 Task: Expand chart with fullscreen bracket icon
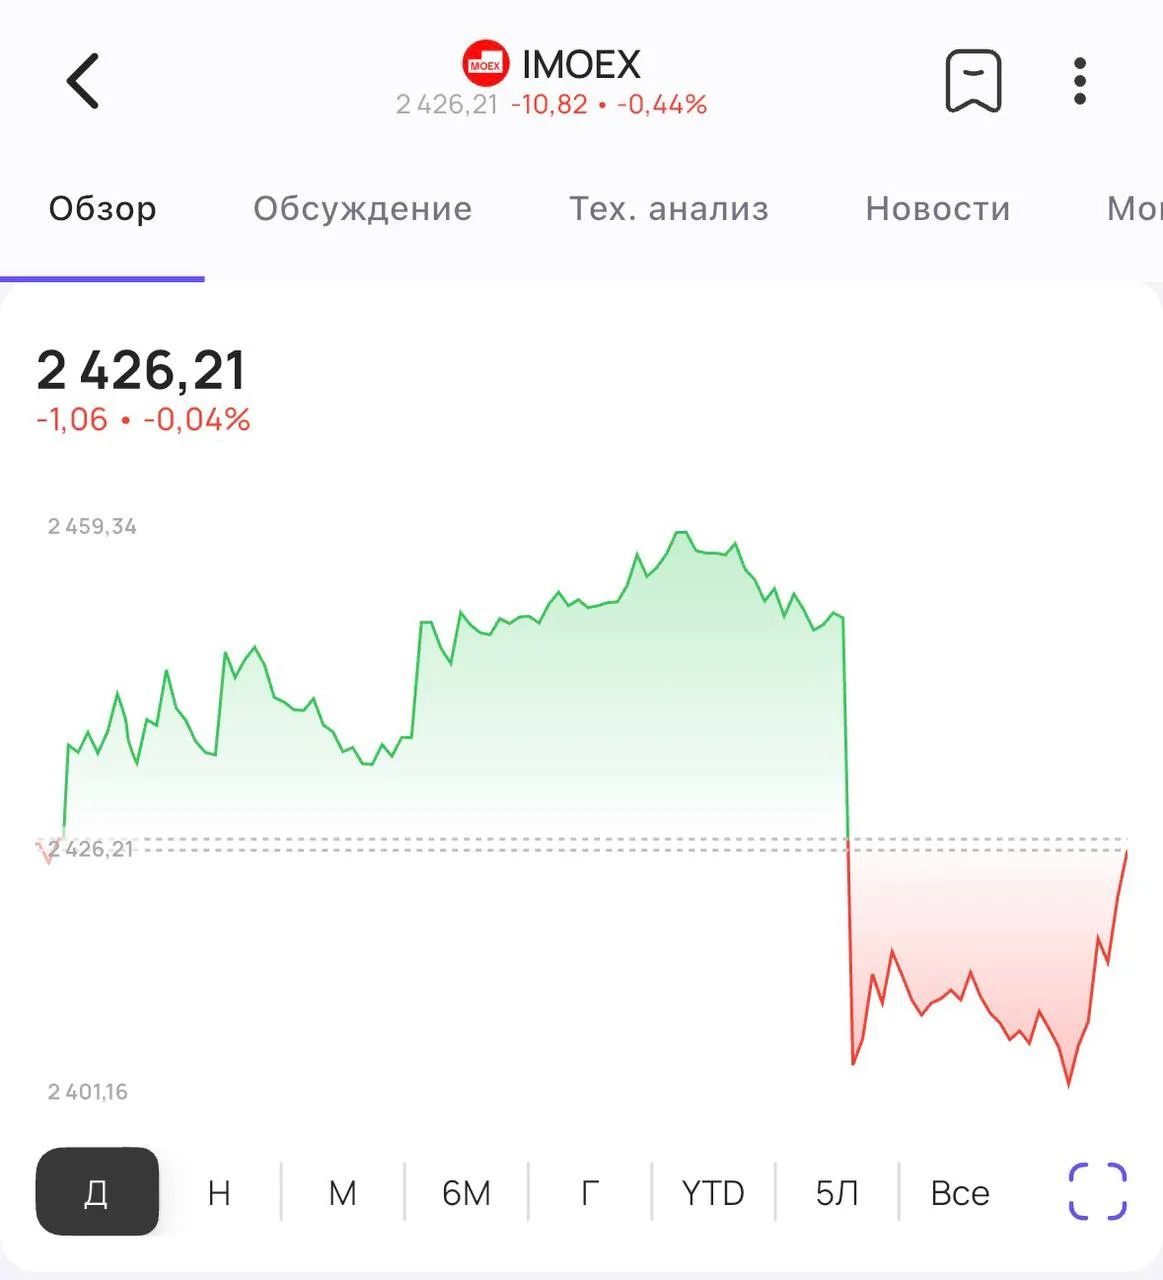click(x=1098, y=1192)
